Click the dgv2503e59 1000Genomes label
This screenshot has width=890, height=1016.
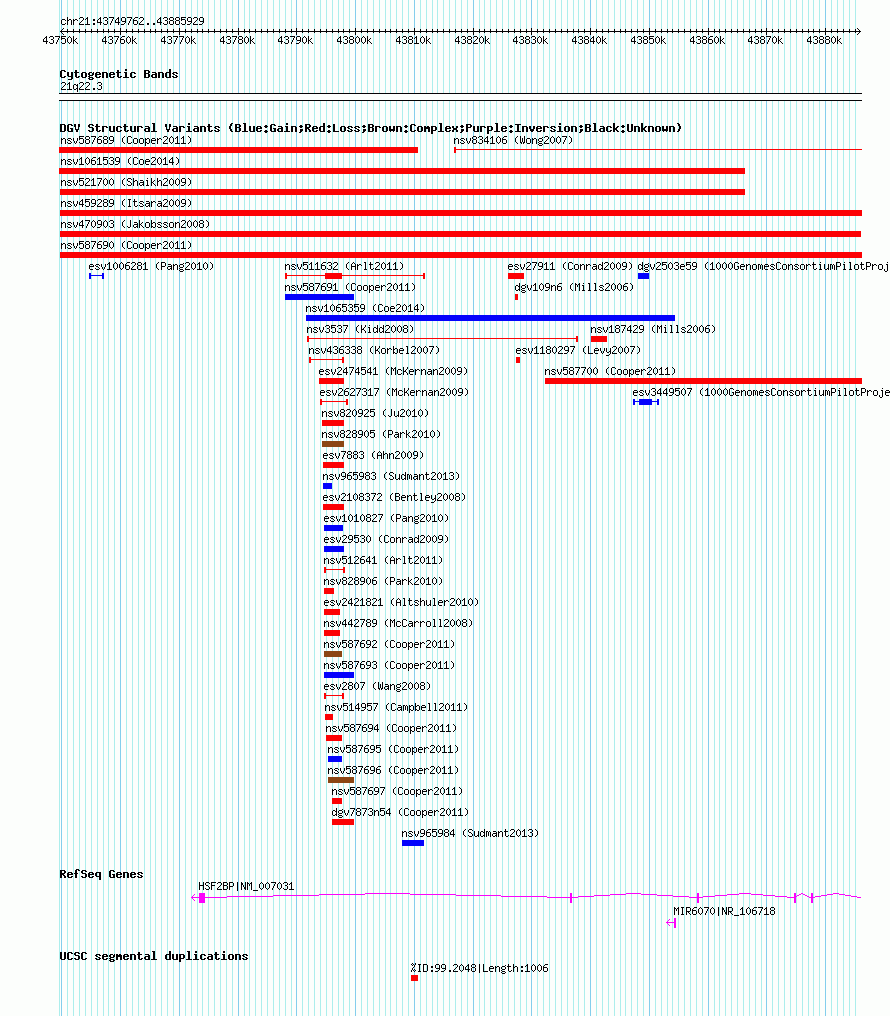[x=763, y=266]
